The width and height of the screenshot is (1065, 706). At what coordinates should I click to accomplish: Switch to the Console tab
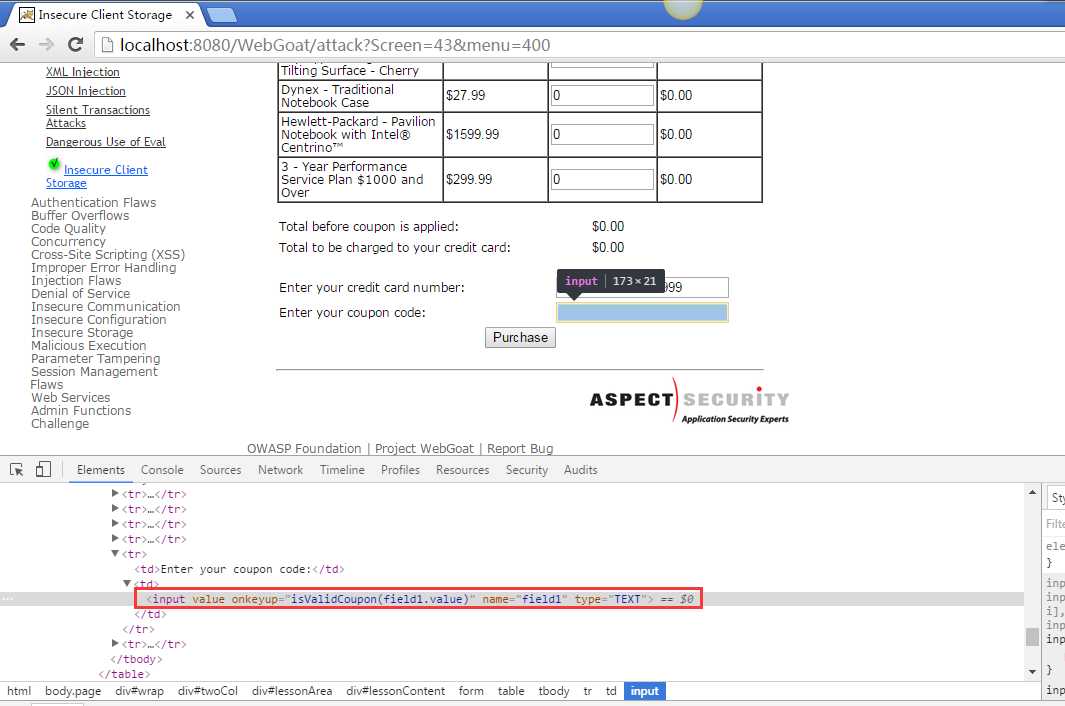point(162,470)
